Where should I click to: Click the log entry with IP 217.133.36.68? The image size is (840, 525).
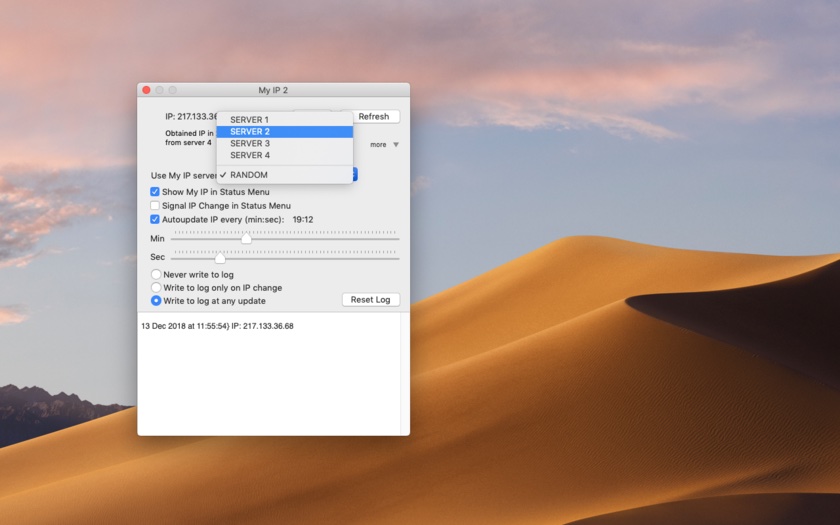(217, 326)
